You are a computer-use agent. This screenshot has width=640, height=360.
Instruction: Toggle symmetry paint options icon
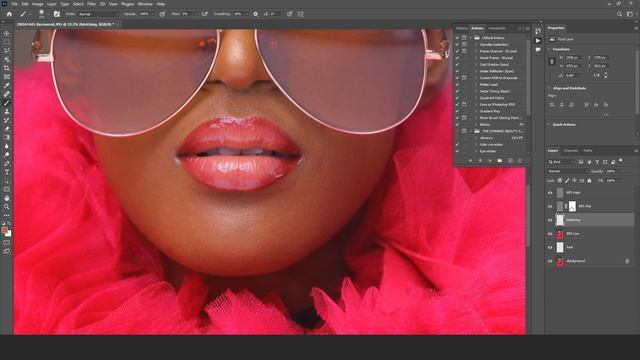[301, 14]
